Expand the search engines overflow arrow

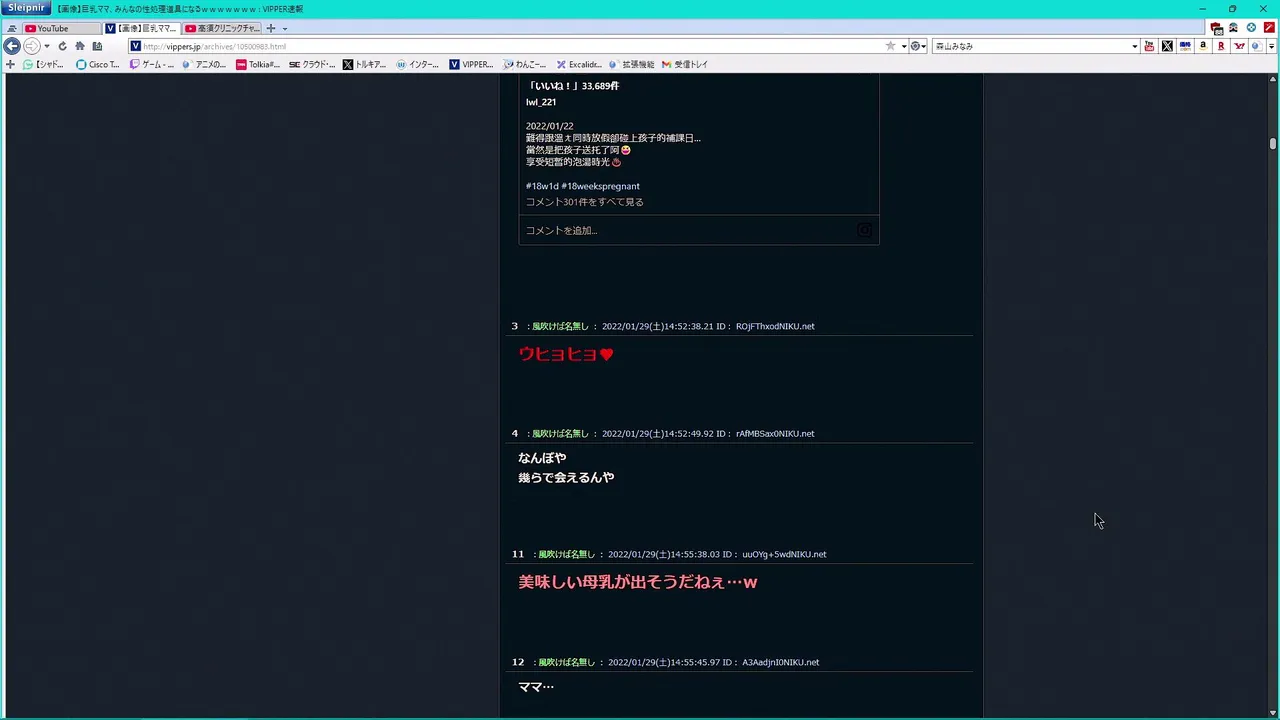coord(1271,46)
